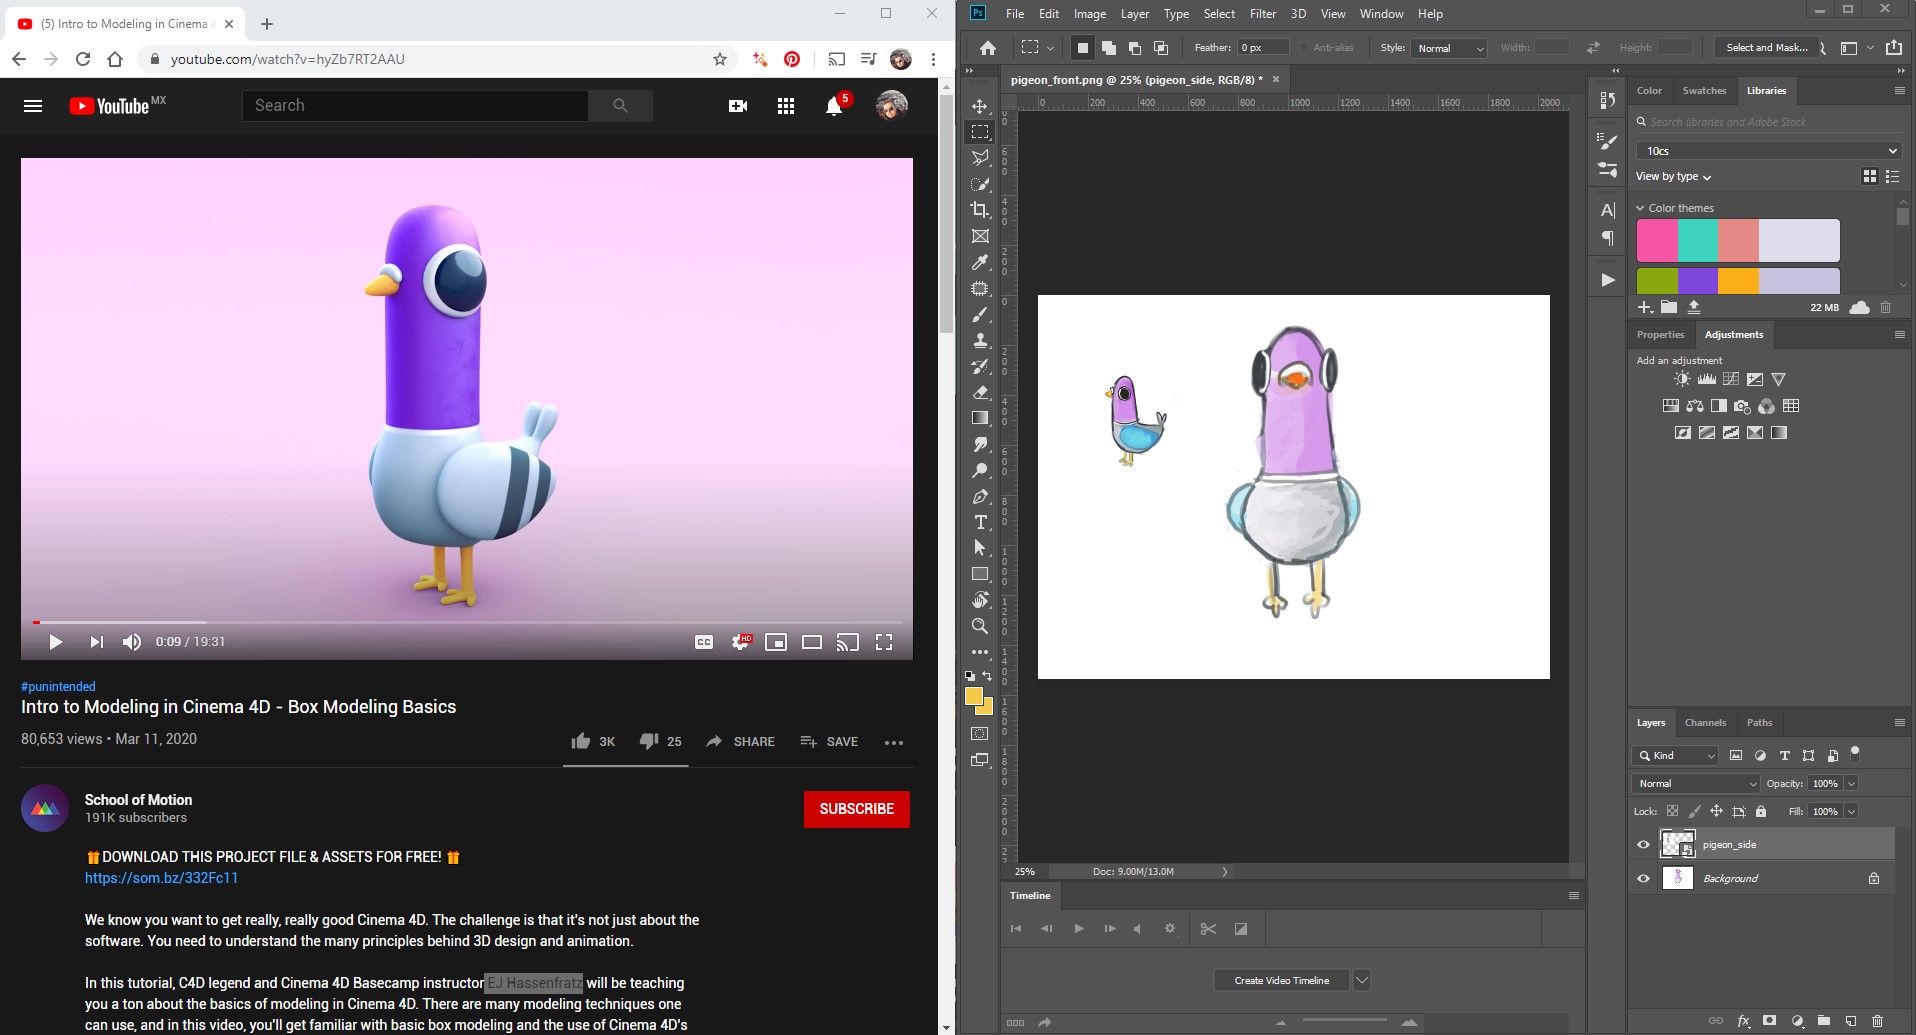Toggle the Anti-alias checkbox

click(1304, 48)
